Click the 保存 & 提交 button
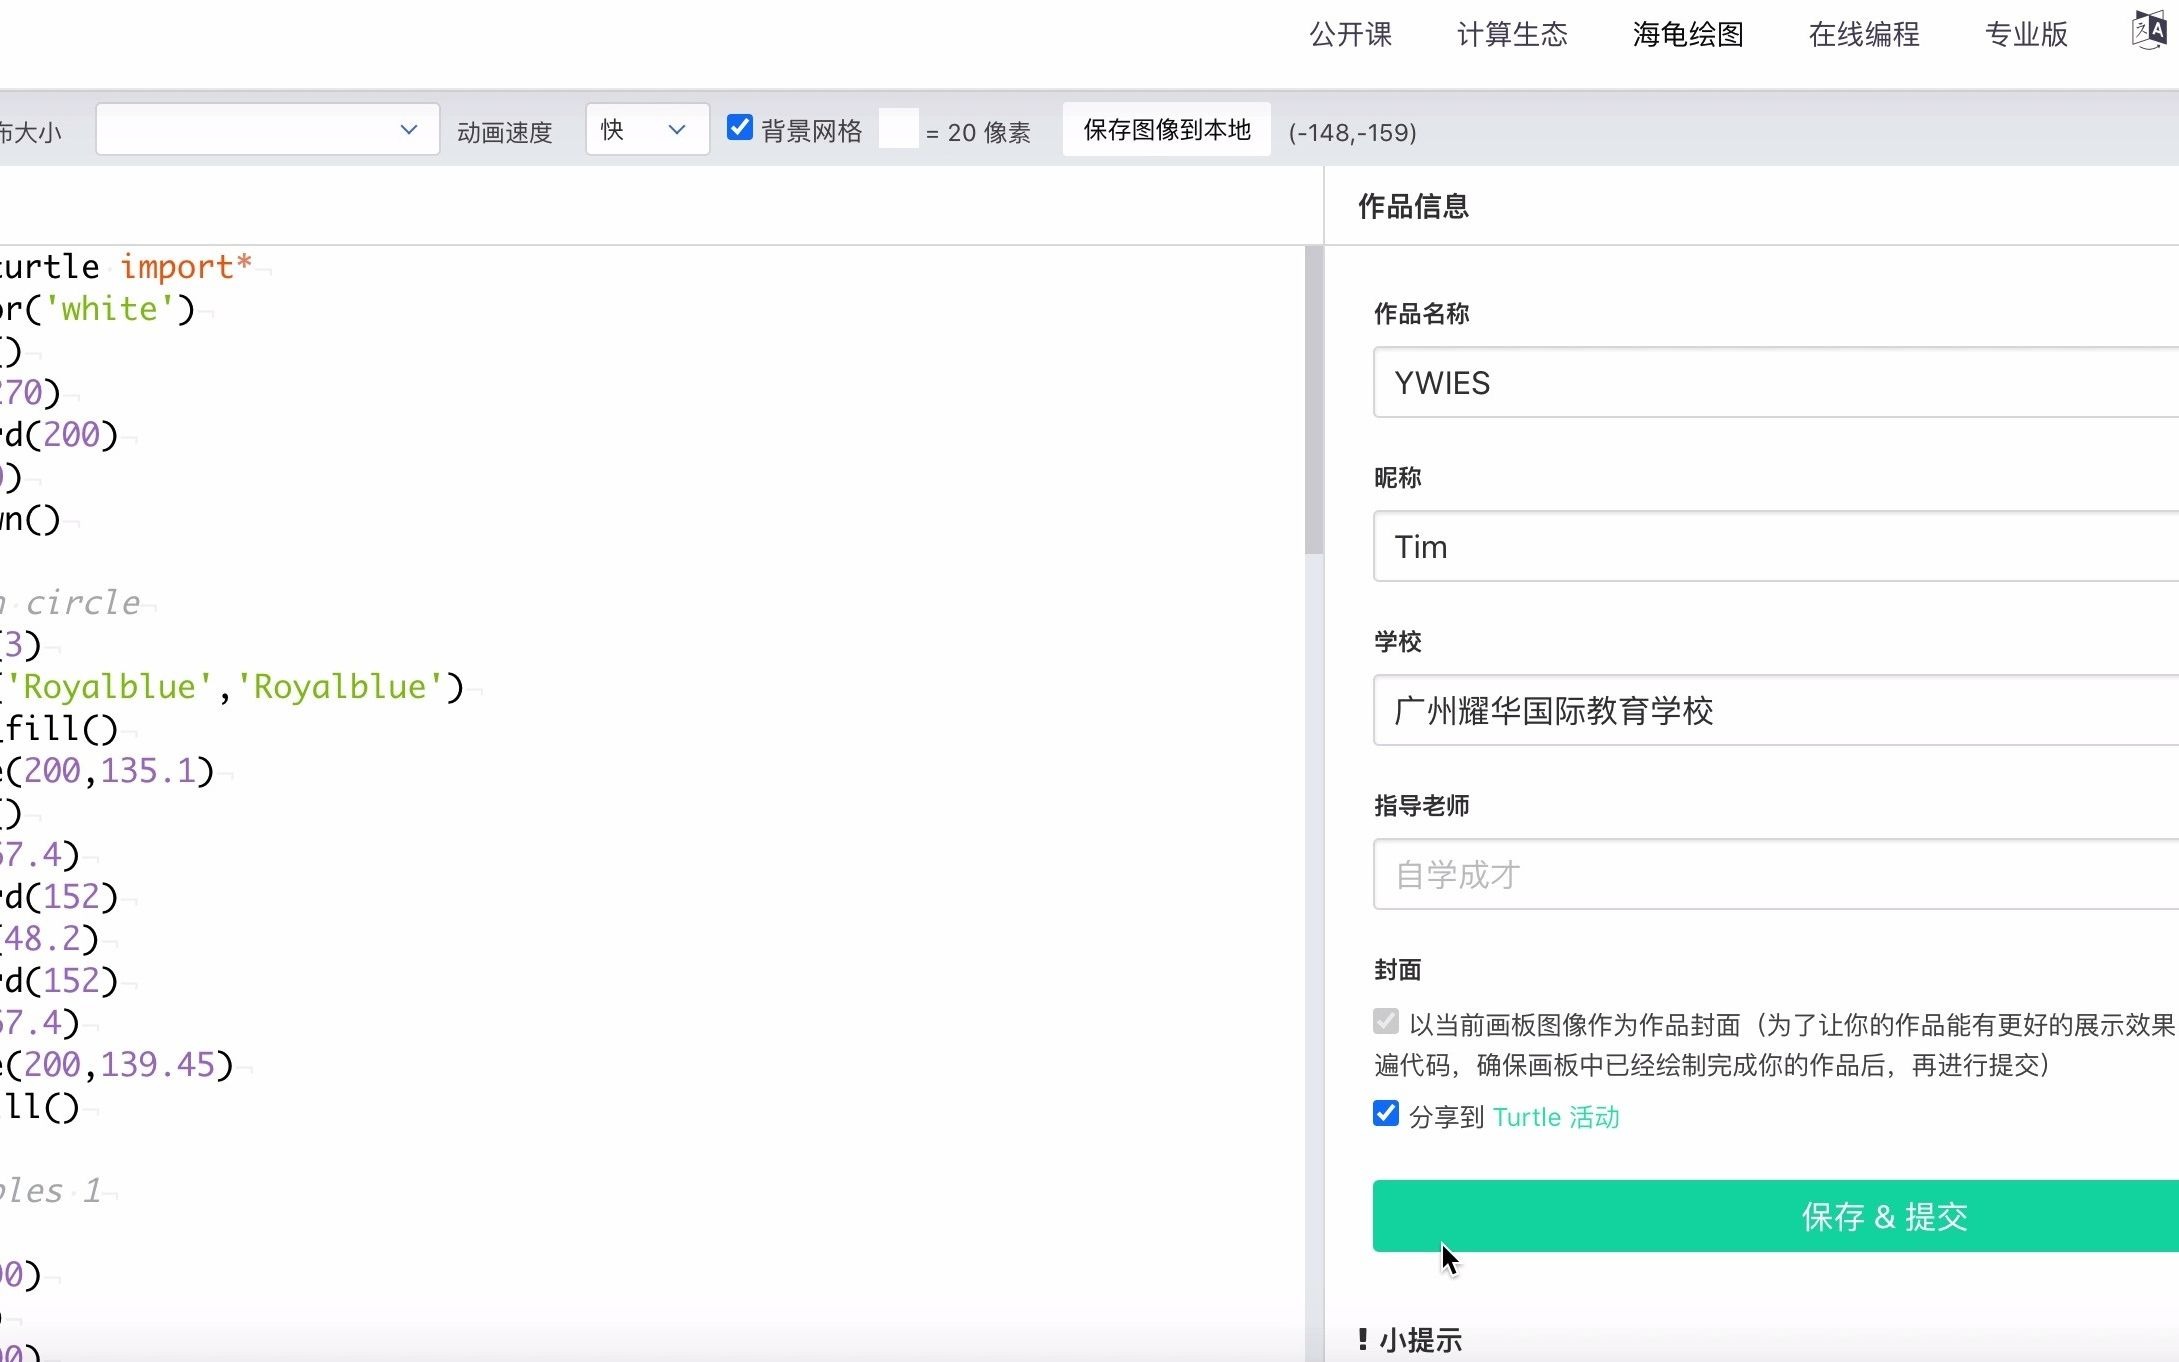This screenshot has width=2179, height=1362. pos(1776,1216)
